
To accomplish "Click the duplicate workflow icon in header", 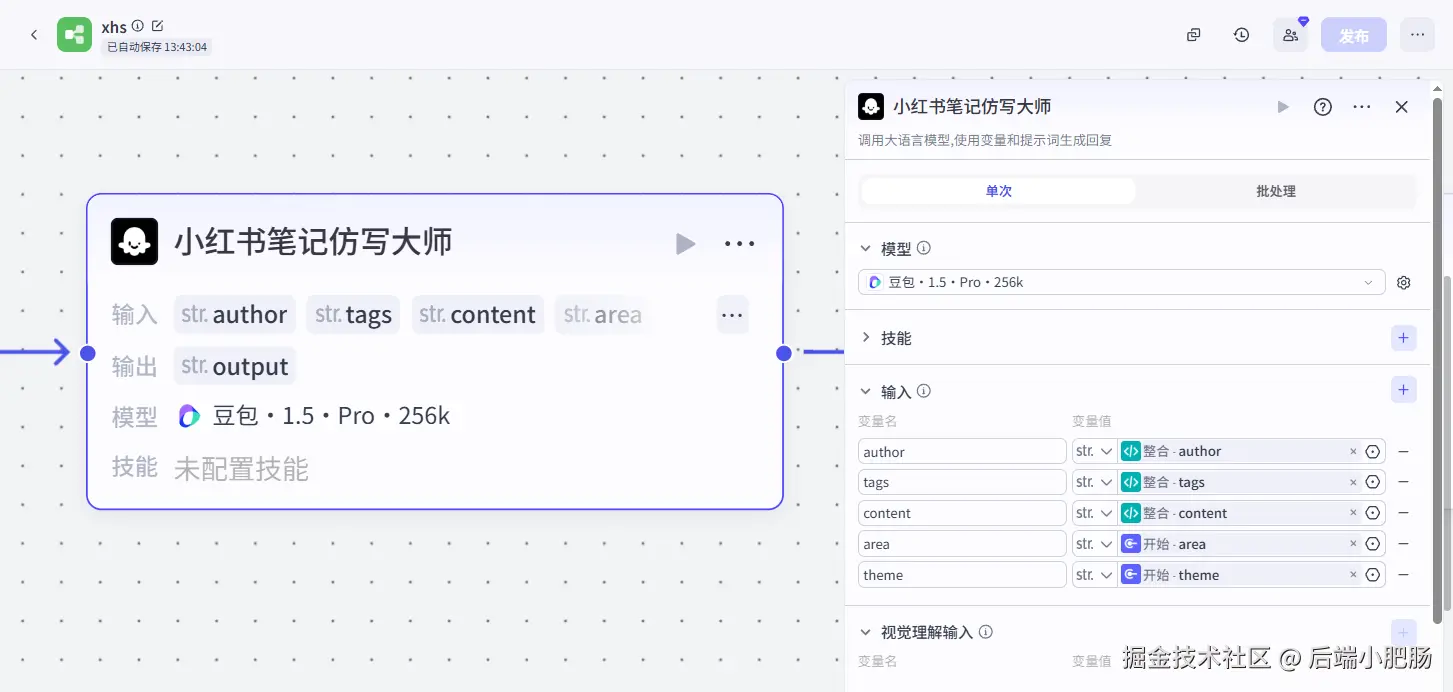I will 1193,35.
